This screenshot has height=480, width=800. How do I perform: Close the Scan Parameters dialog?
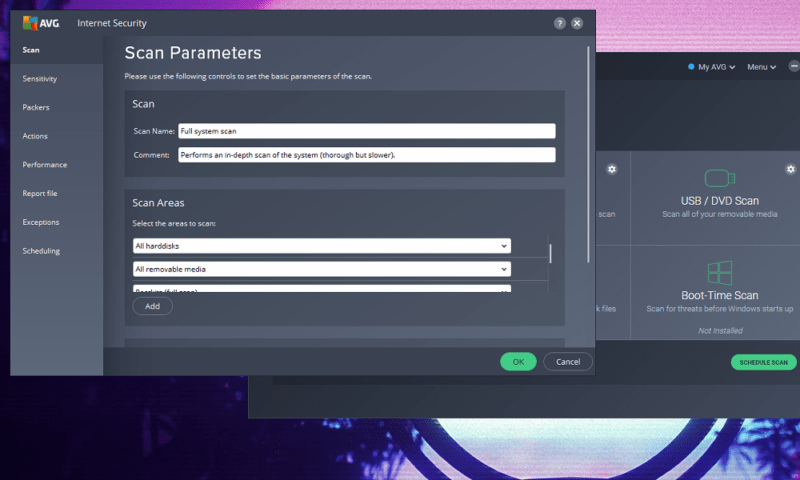pyautogui.click(x=577, y=23)
